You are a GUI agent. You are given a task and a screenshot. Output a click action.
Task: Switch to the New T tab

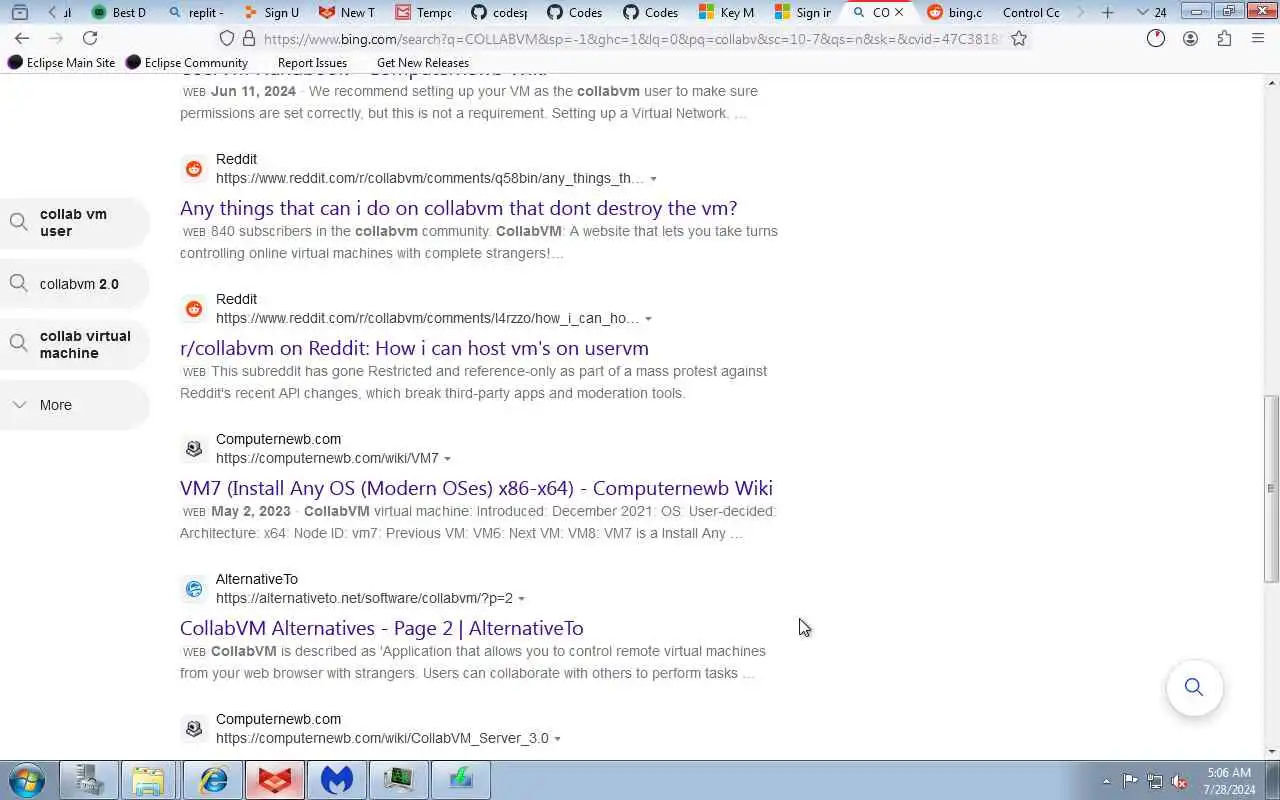click(347, 12)
